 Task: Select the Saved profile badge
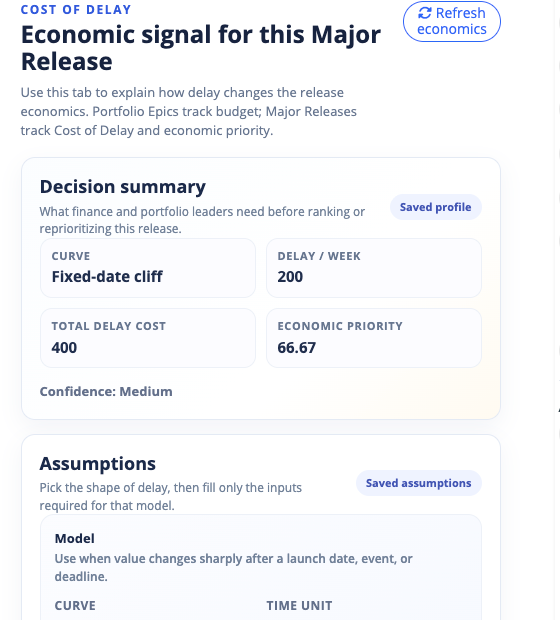(435, 207)
